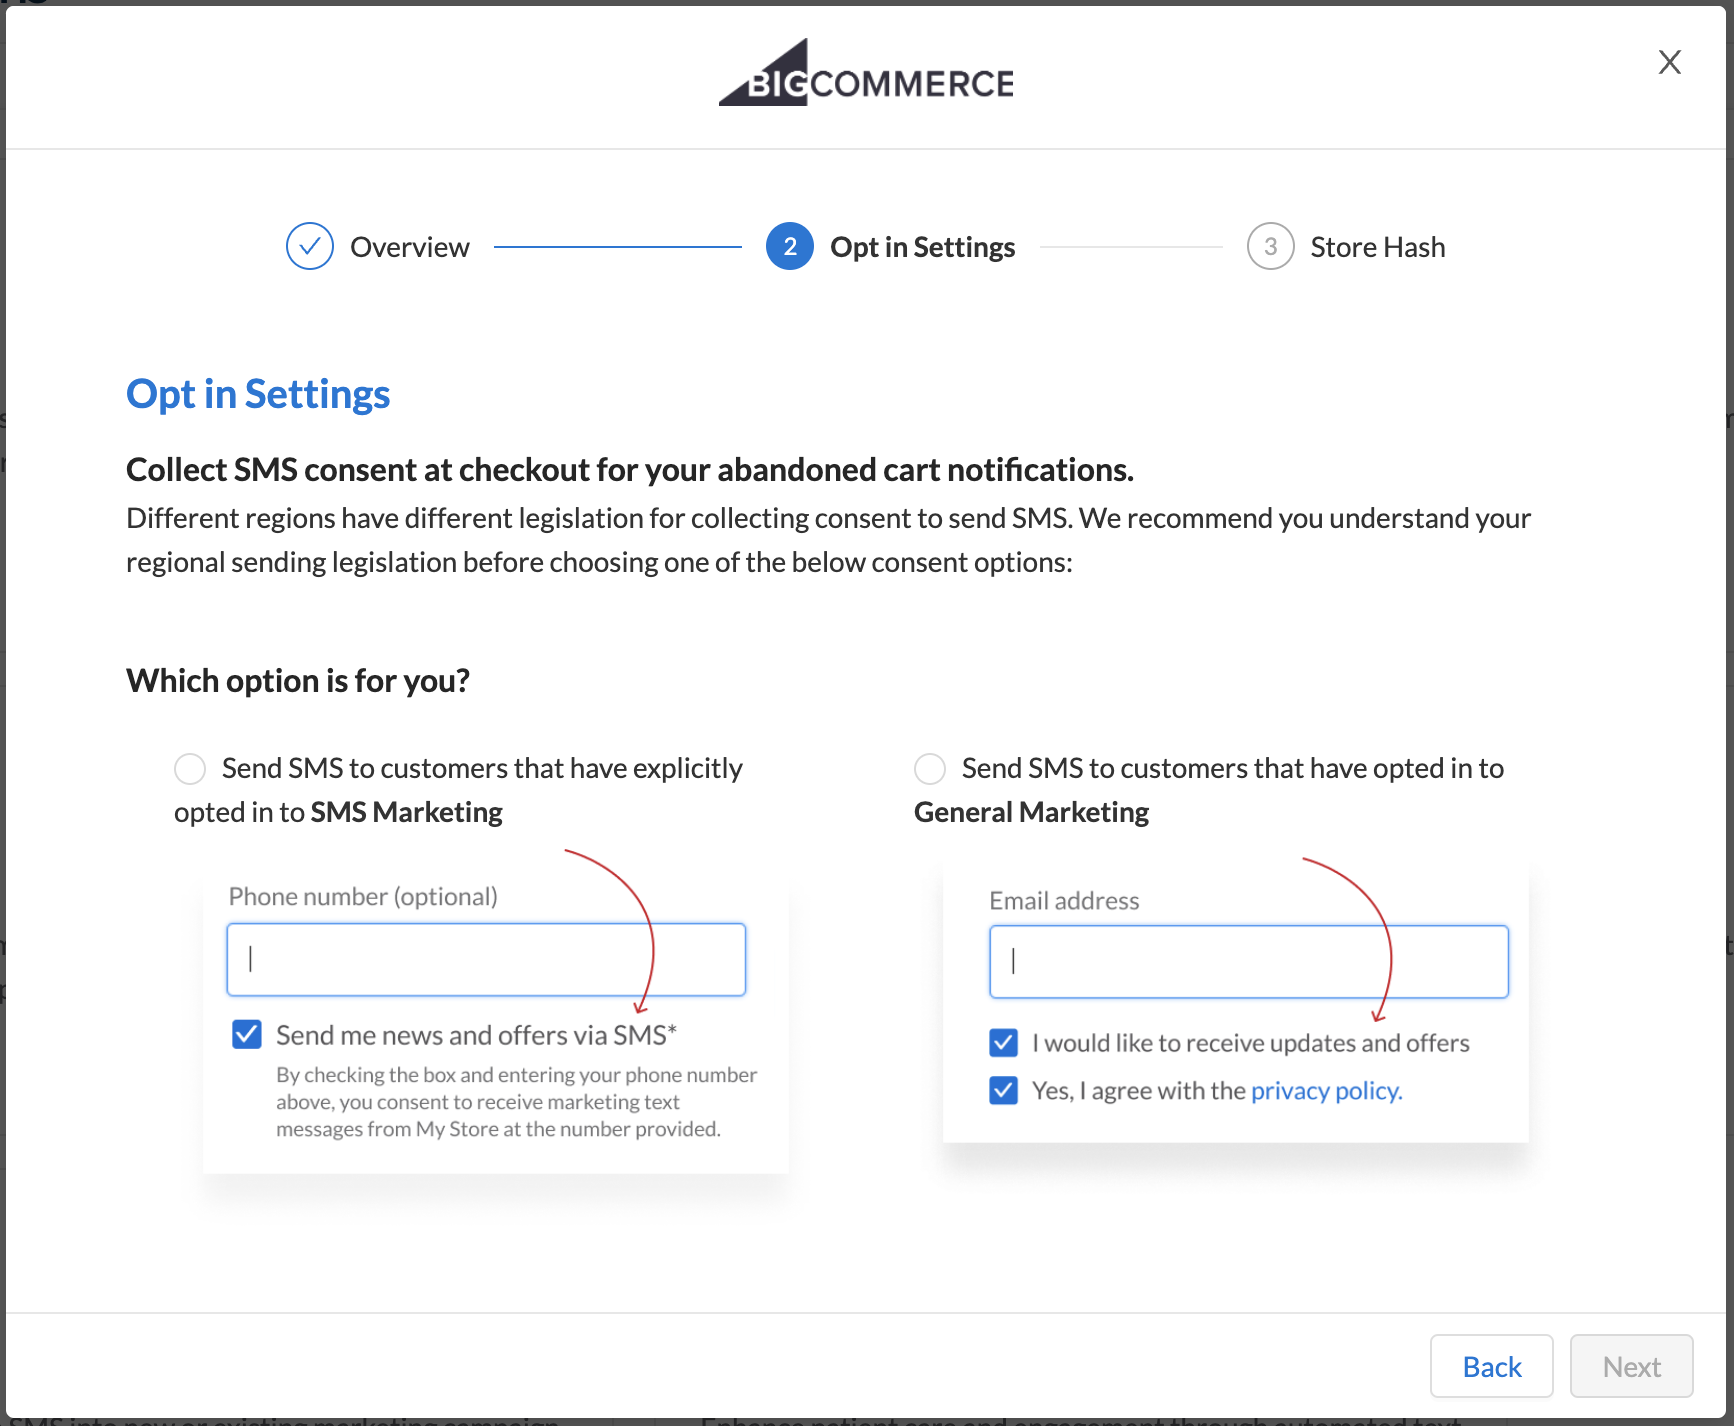Click the Next button
The height and width of the screenshot is (1426, 1734).
[x=1631, y=1366]
